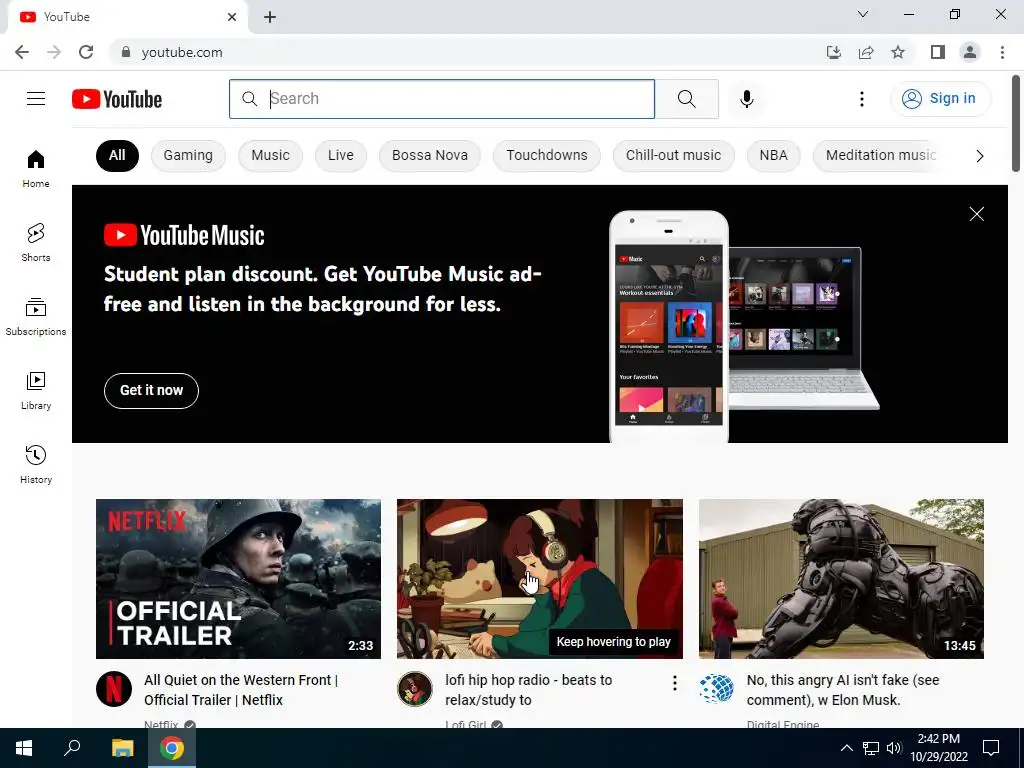Image resolution: width=1024 pixels, height=768 pixels.
Task: Open Lofi Girl channel avatar
Action: [415, 689]
